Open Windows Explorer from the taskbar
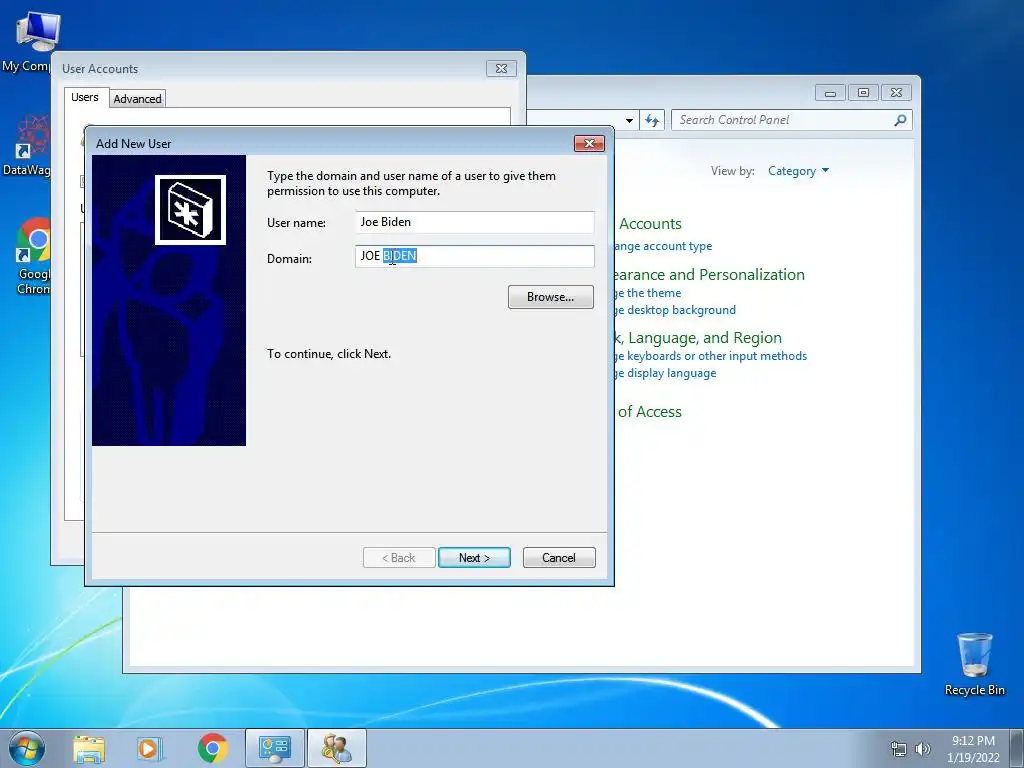This screenshot has height=768, width=1024. pos(89,748)
